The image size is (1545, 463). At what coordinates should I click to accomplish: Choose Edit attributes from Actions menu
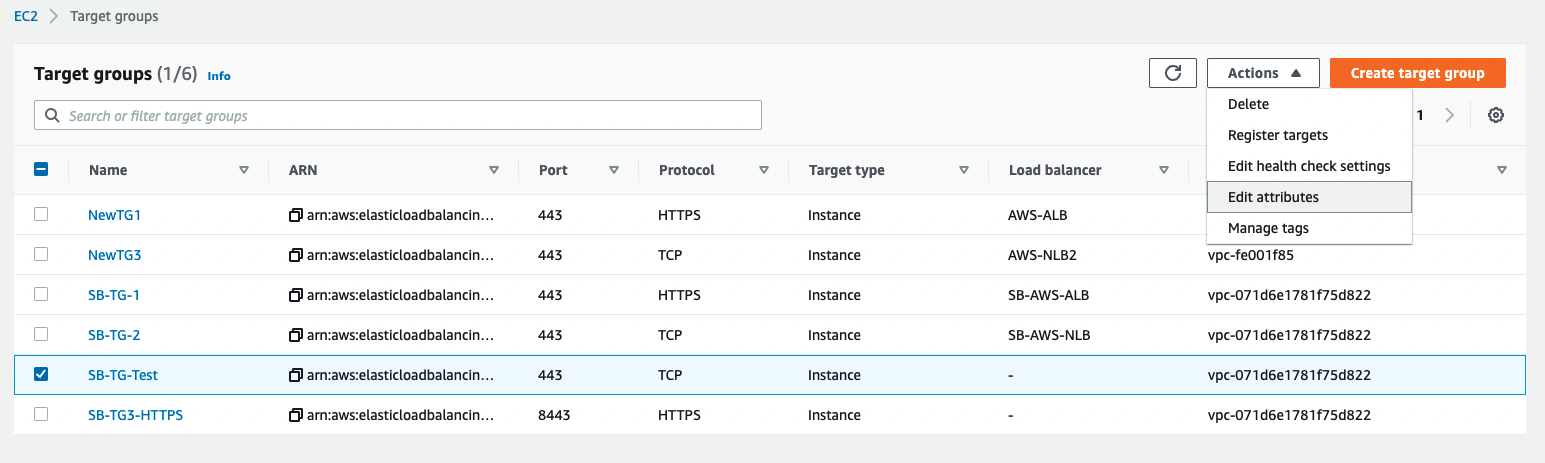point(1273,197)
